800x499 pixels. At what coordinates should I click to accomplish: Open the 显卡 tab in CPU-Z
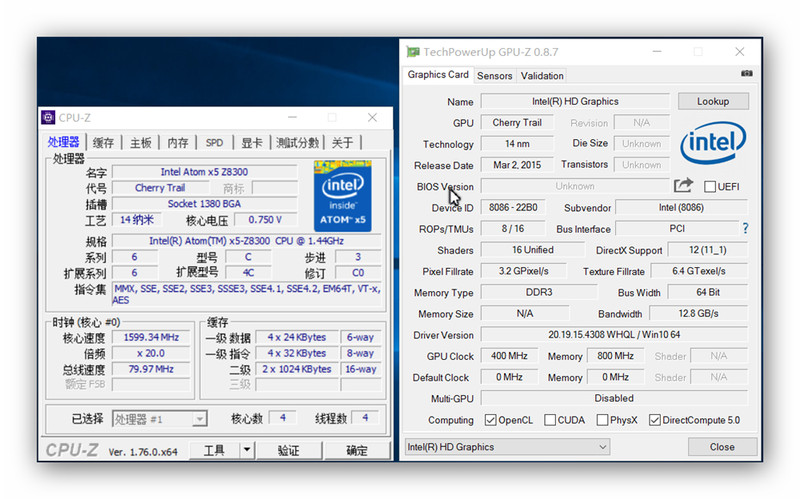click(x=252, y=143)
